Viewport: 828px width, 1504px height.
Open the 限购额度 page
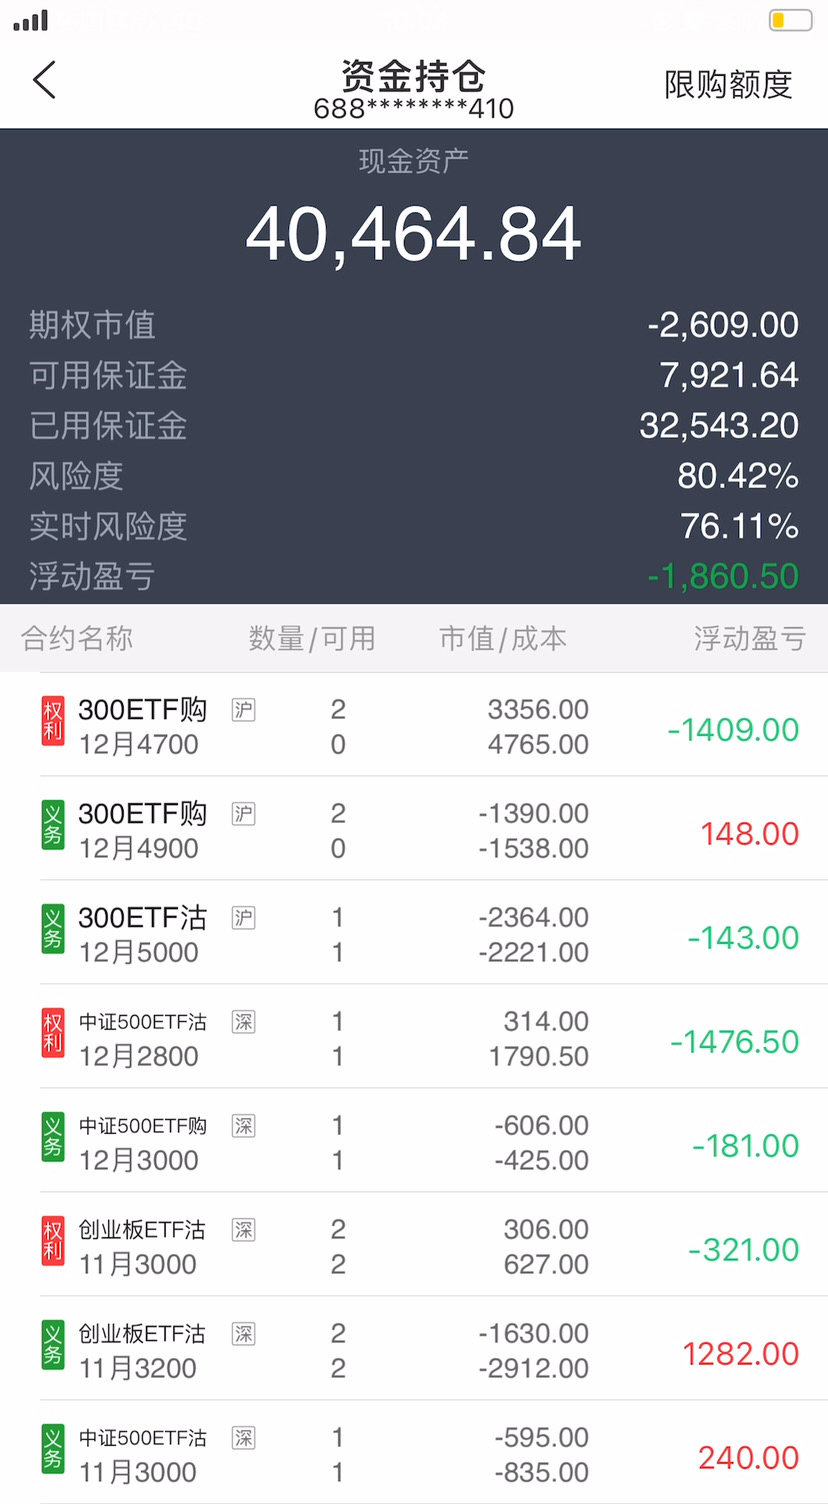[x=728, y=85]
